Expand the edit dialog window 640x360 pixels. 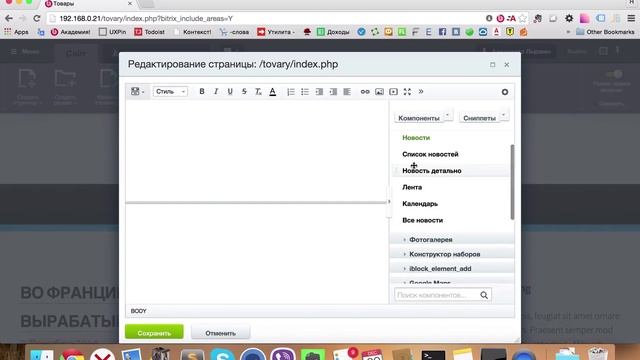pos(493,64)
